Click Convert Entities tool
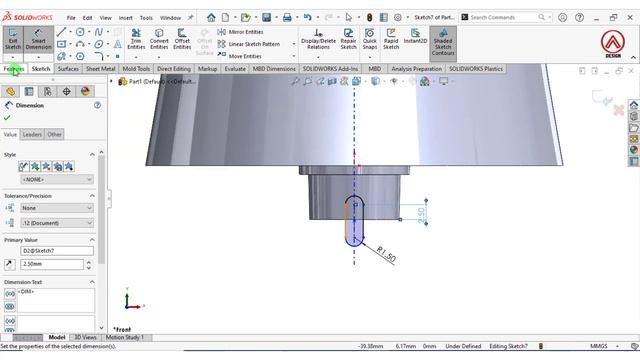Image resolution: width=640 pixels, height=360 pixels. click(x=159, y=39)
